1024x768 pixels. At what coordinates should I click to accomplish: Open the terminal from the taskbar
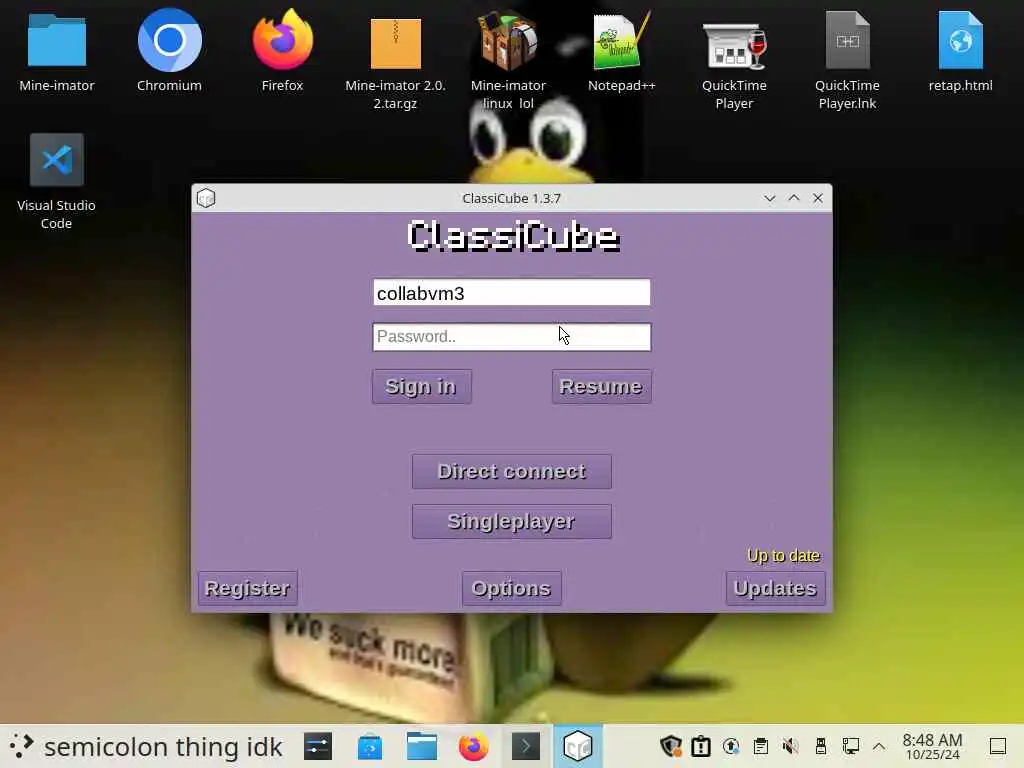point(526,746)
